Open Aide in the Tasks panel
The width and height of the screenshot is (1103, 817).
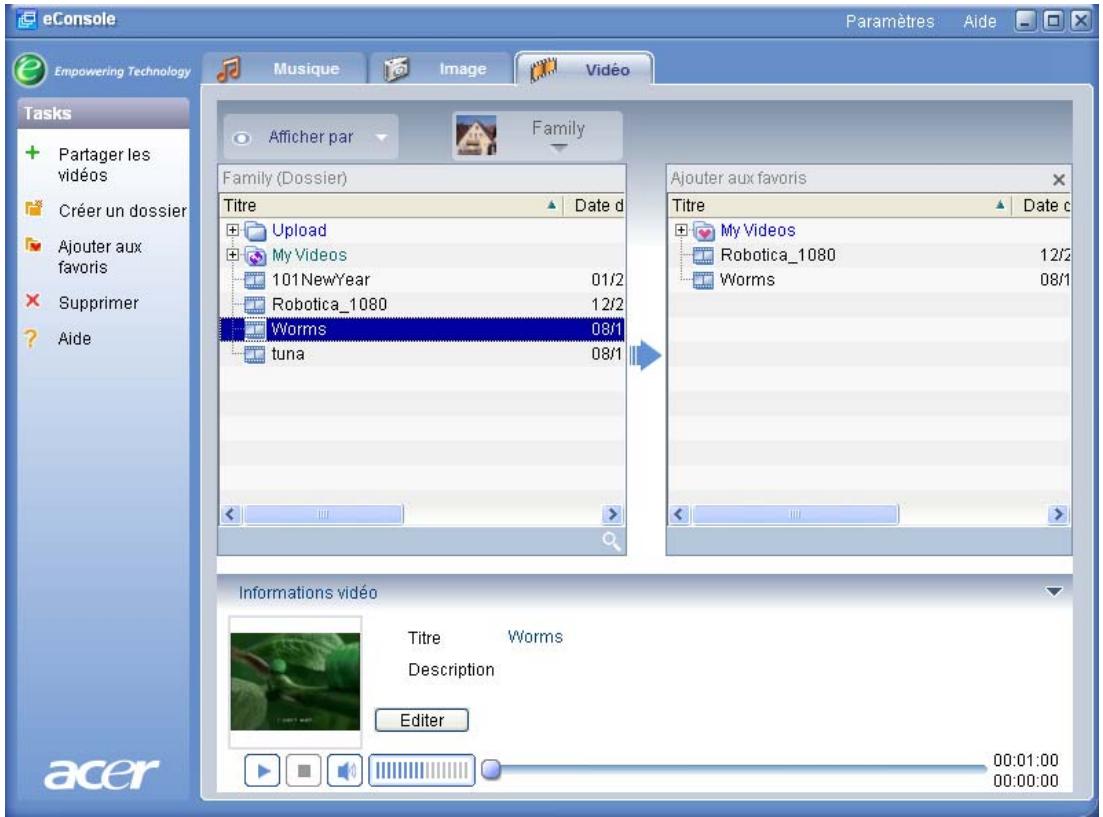tap(75, 338)
